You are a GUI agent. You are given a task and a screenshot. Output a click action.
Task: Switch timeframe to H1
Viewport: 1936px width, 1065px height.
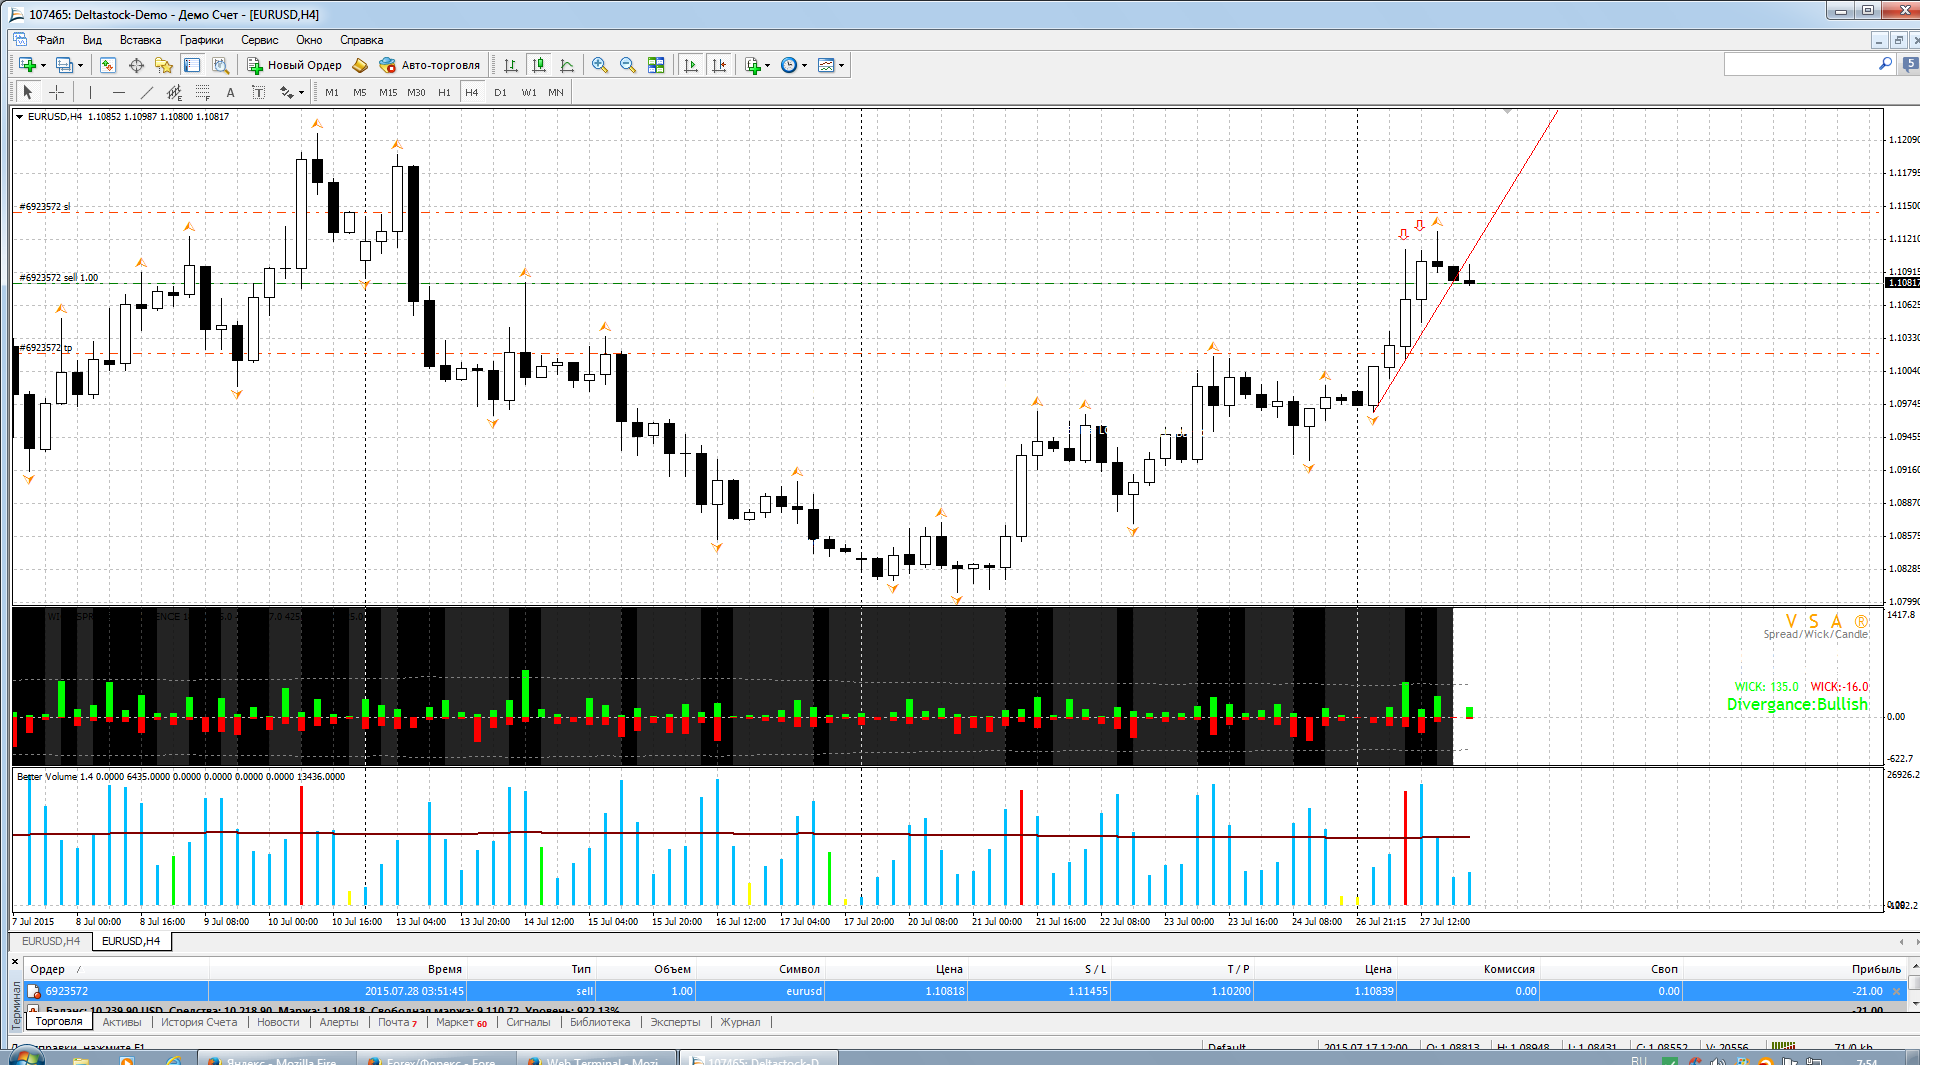pos(444,92)
